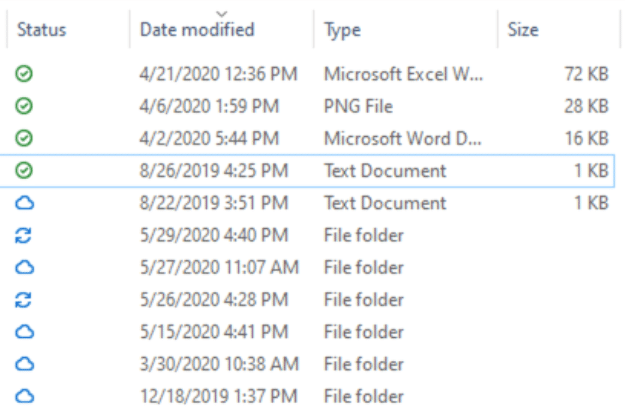Click green check icon on 8/26/2019 Text Document
This screenshot has height=420, width=625.
(24, 171)
